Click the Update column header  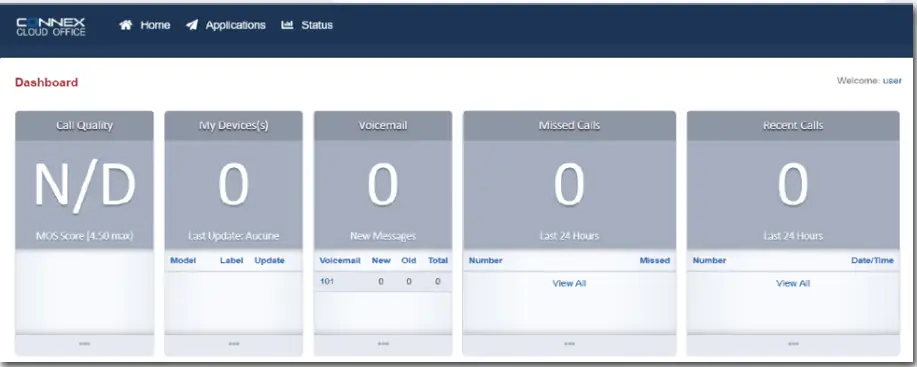tap(270, 261)
